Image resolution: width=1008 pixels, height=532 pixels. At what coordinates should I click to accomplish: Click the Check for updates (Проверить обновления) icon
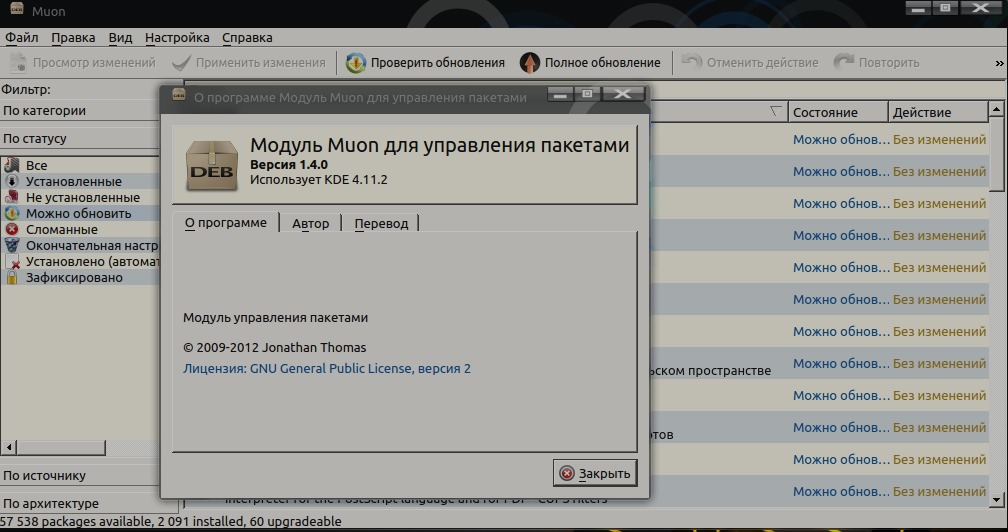pyautogui.click(x=356, y=63)
